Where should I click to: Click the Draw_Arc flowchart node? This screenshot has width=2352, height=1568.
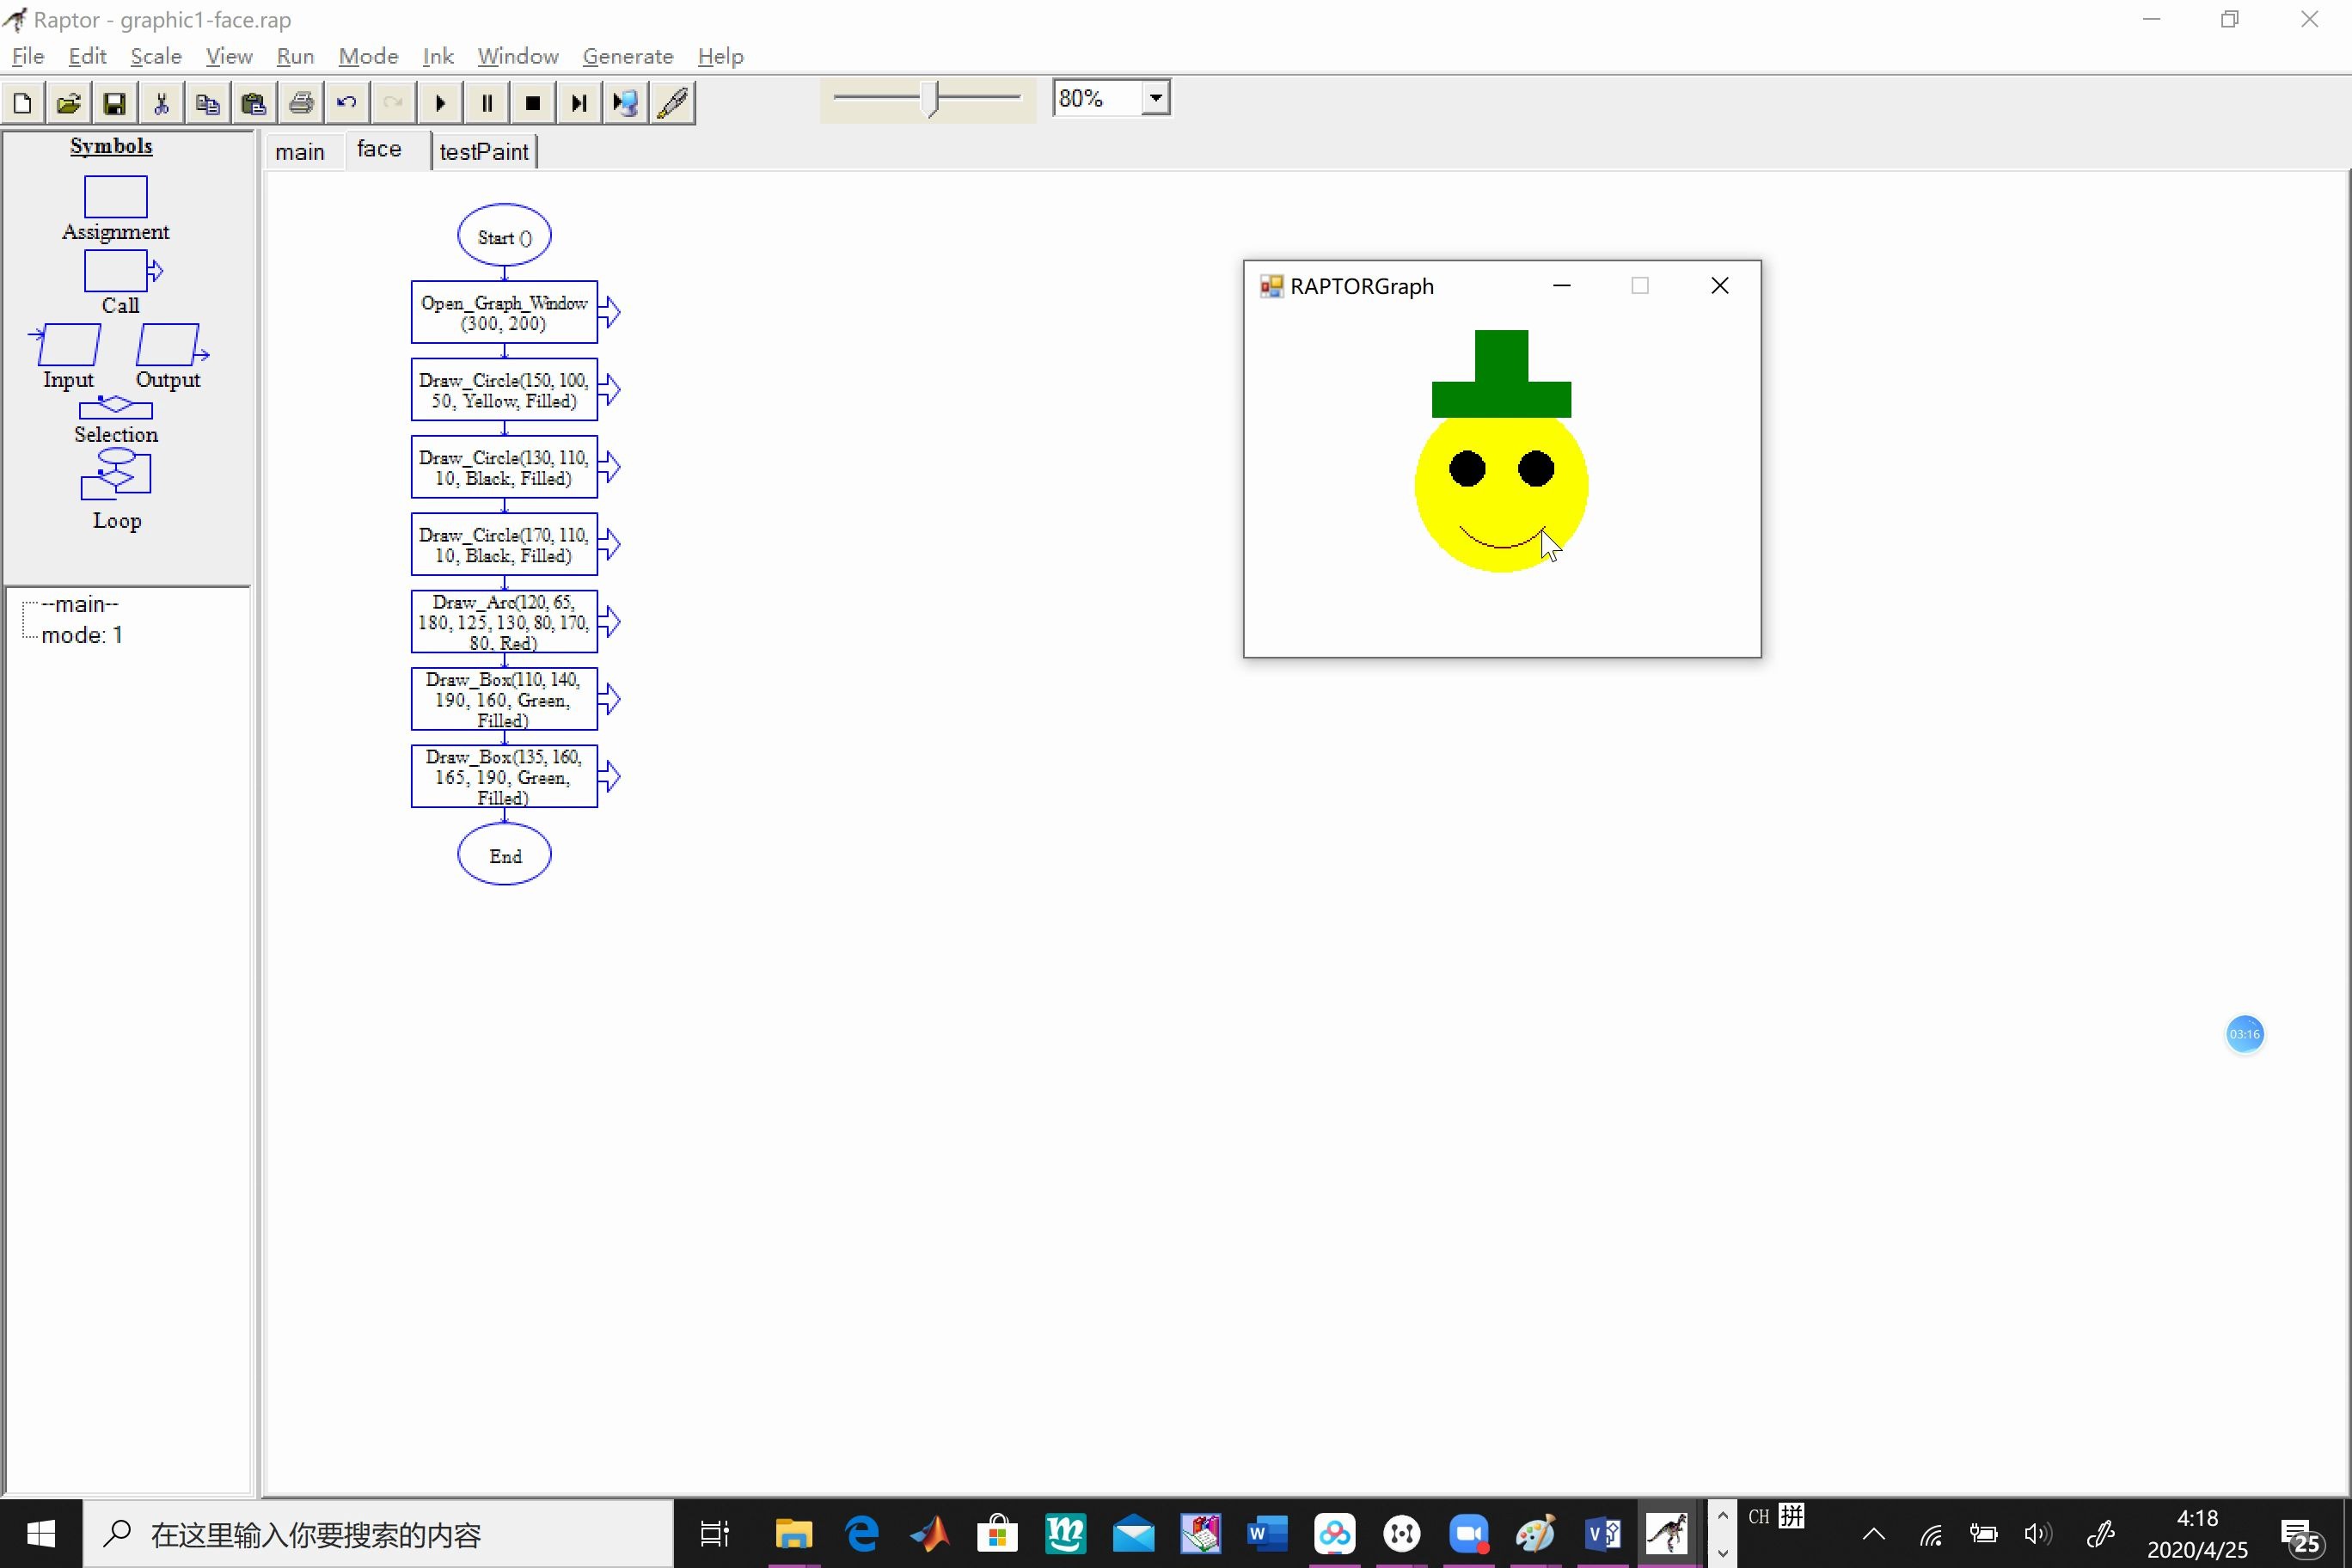504,622
